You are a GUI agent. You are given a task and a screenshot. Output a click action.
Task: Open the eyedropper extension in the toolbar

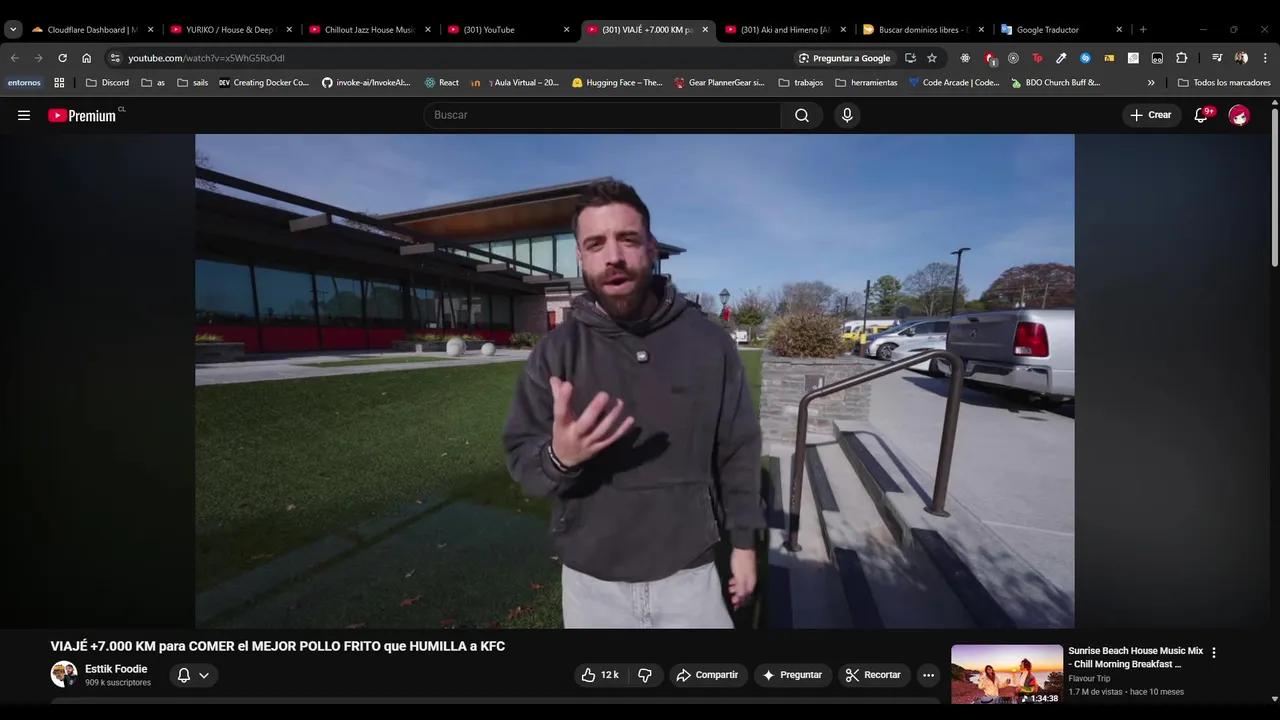(1061, 58)
